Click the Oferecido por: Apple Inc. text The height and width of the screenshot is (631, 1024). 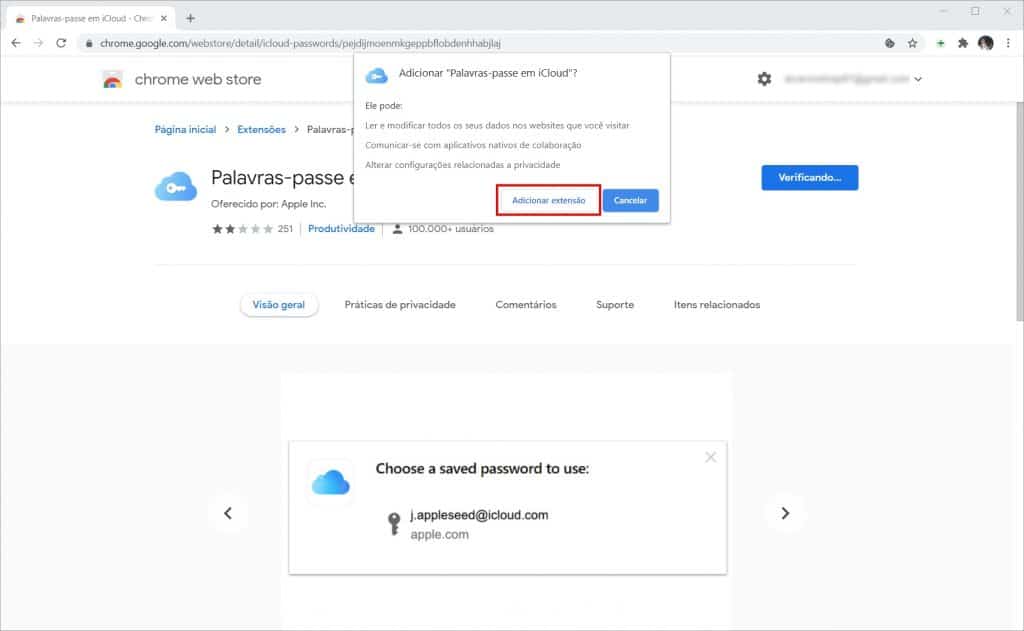[x=268, y=204]
